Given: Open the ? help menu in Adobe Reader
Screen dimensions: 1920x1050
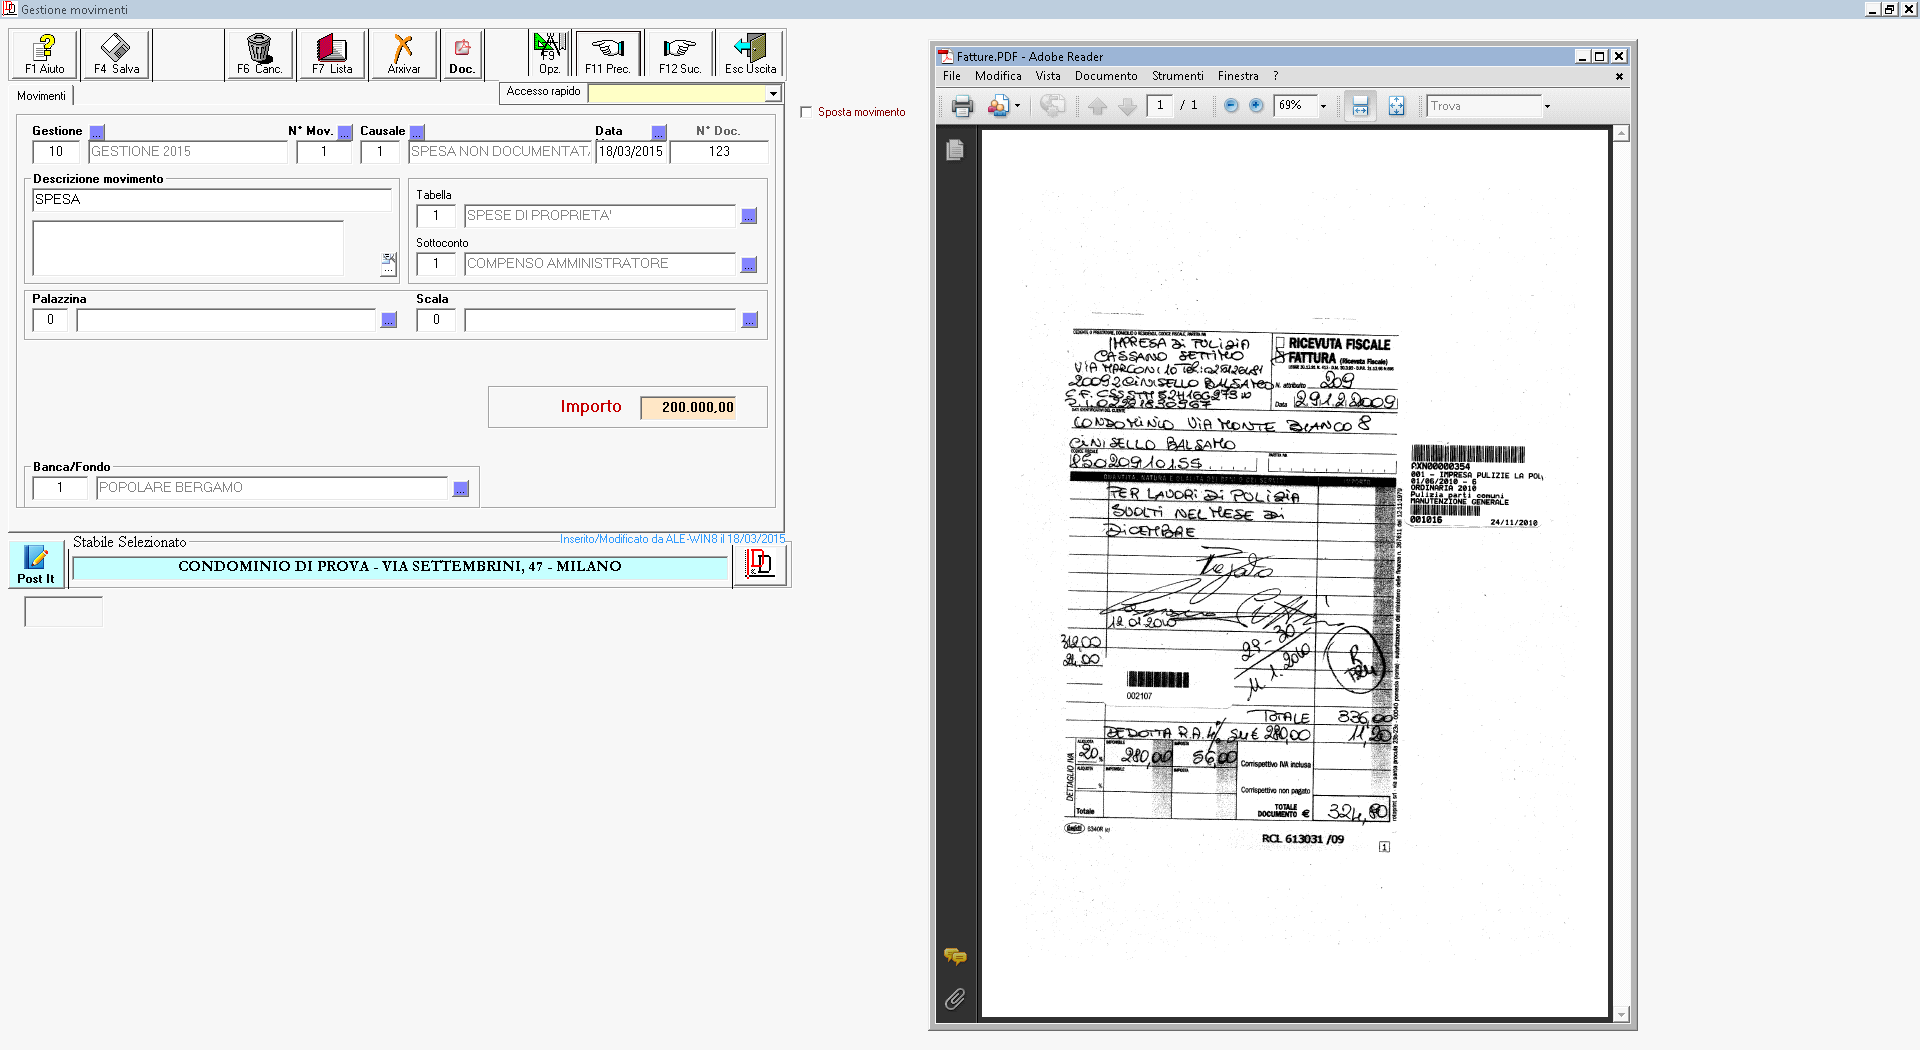Looking at the screenshot, I should point(1275,76).
